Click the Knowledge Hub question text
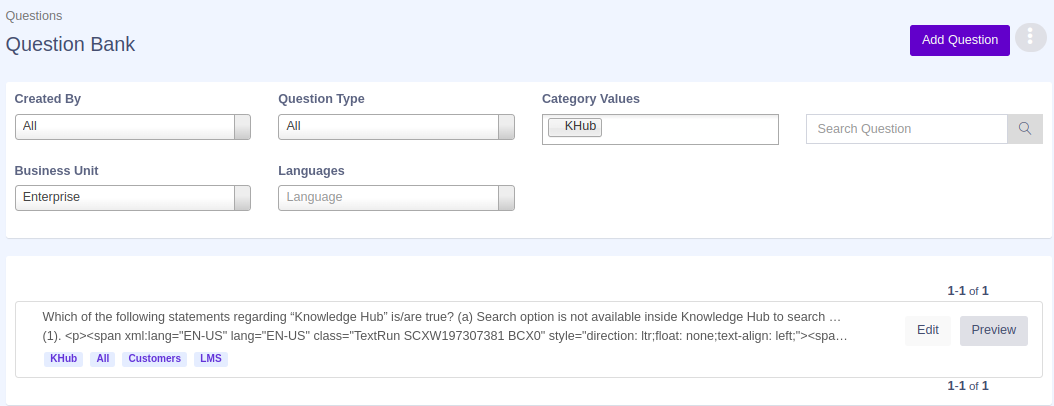 (x=440, y=317)
